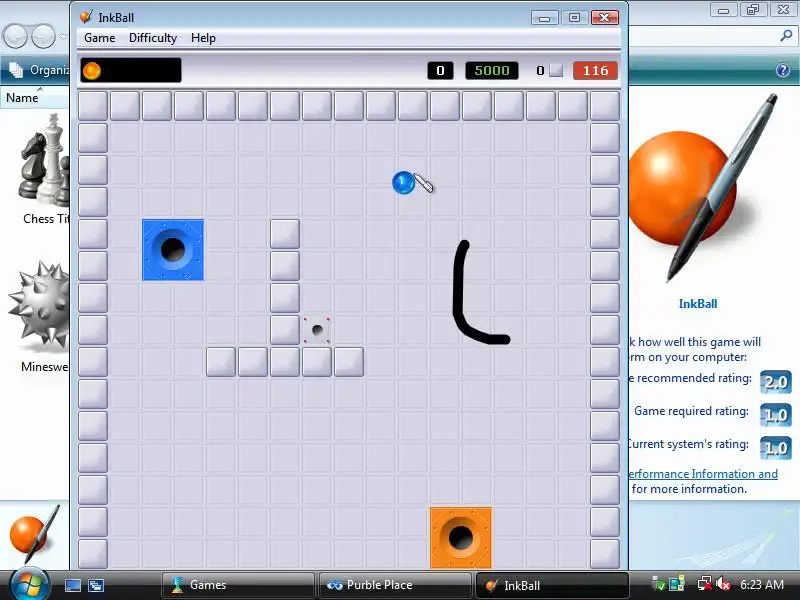Click Games Explorer help icon
800x600 pixels.
click(783, 70)
